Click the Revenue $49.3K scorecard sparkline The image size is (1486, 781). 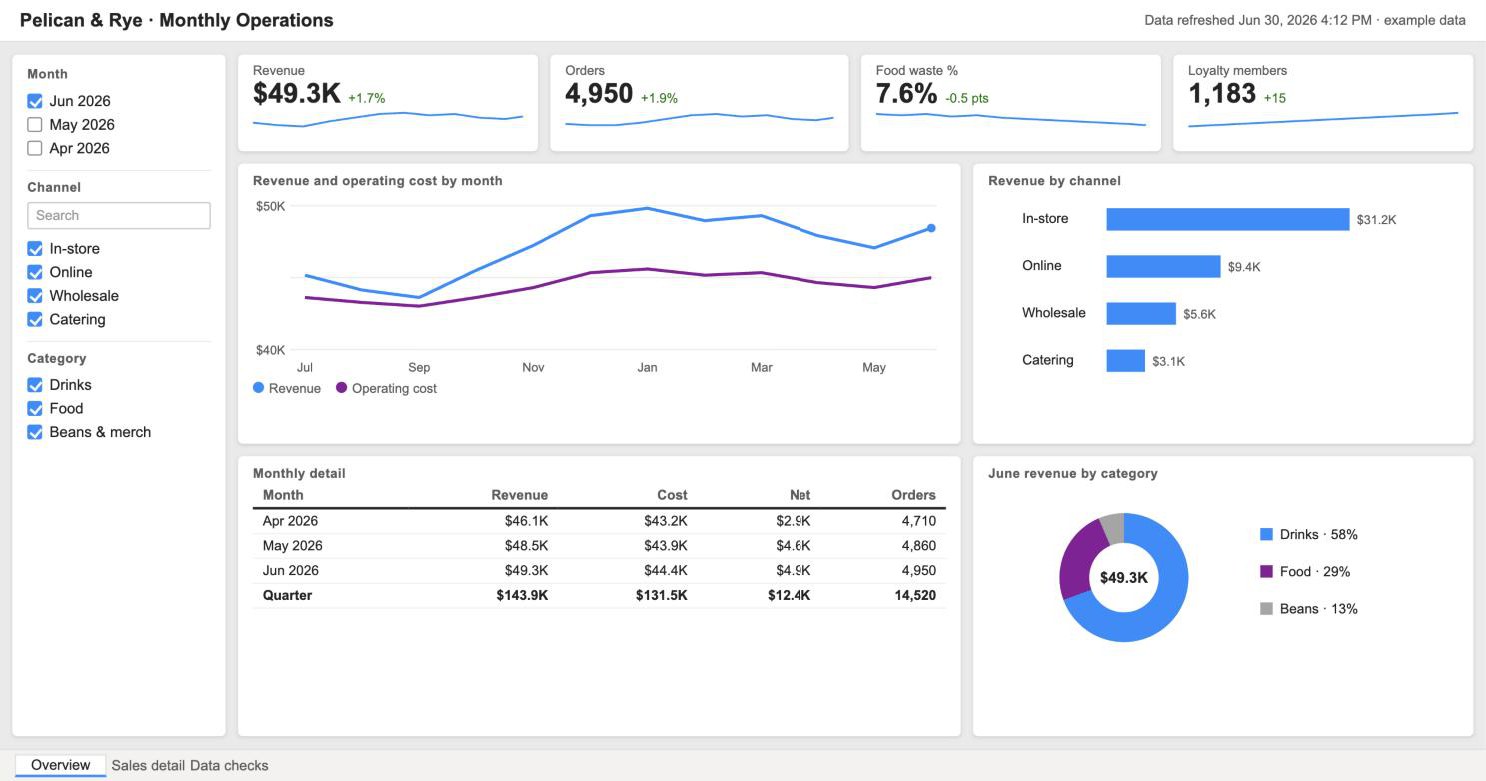coord(388,119)
